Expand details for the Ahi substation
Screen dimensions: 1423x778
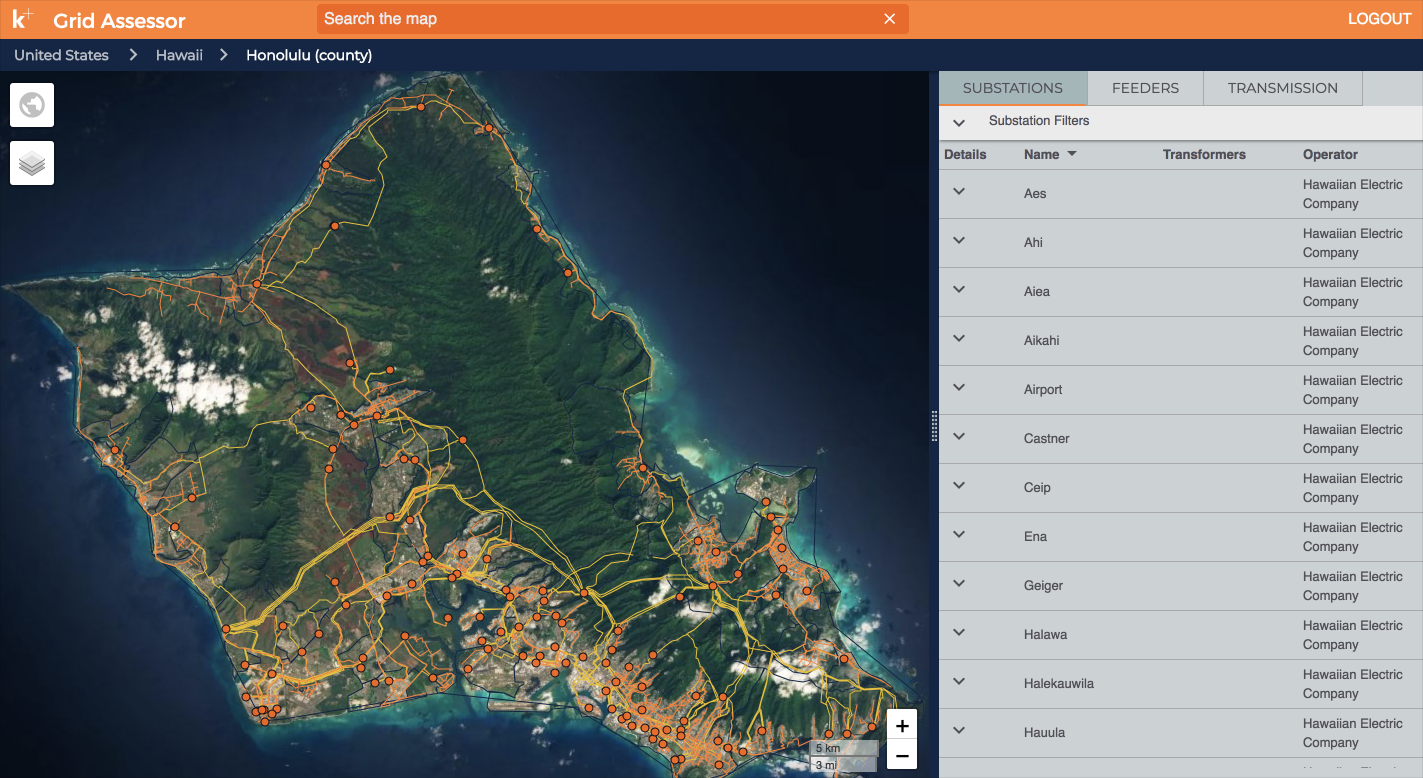tap(959, 241)
